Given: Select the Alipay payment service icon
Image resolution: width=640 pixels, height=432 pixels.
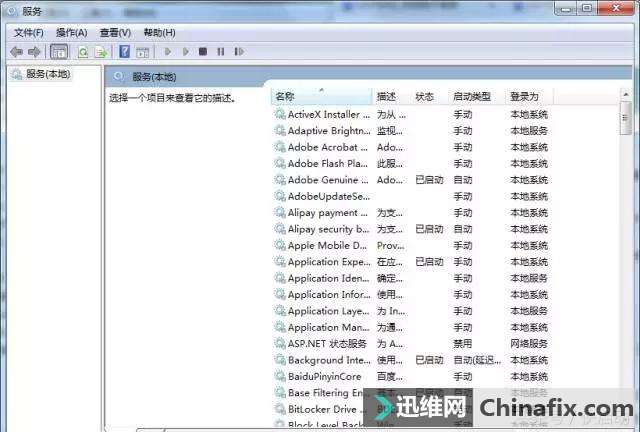Looking at the screenshot, I should click(x=280, y=213).
